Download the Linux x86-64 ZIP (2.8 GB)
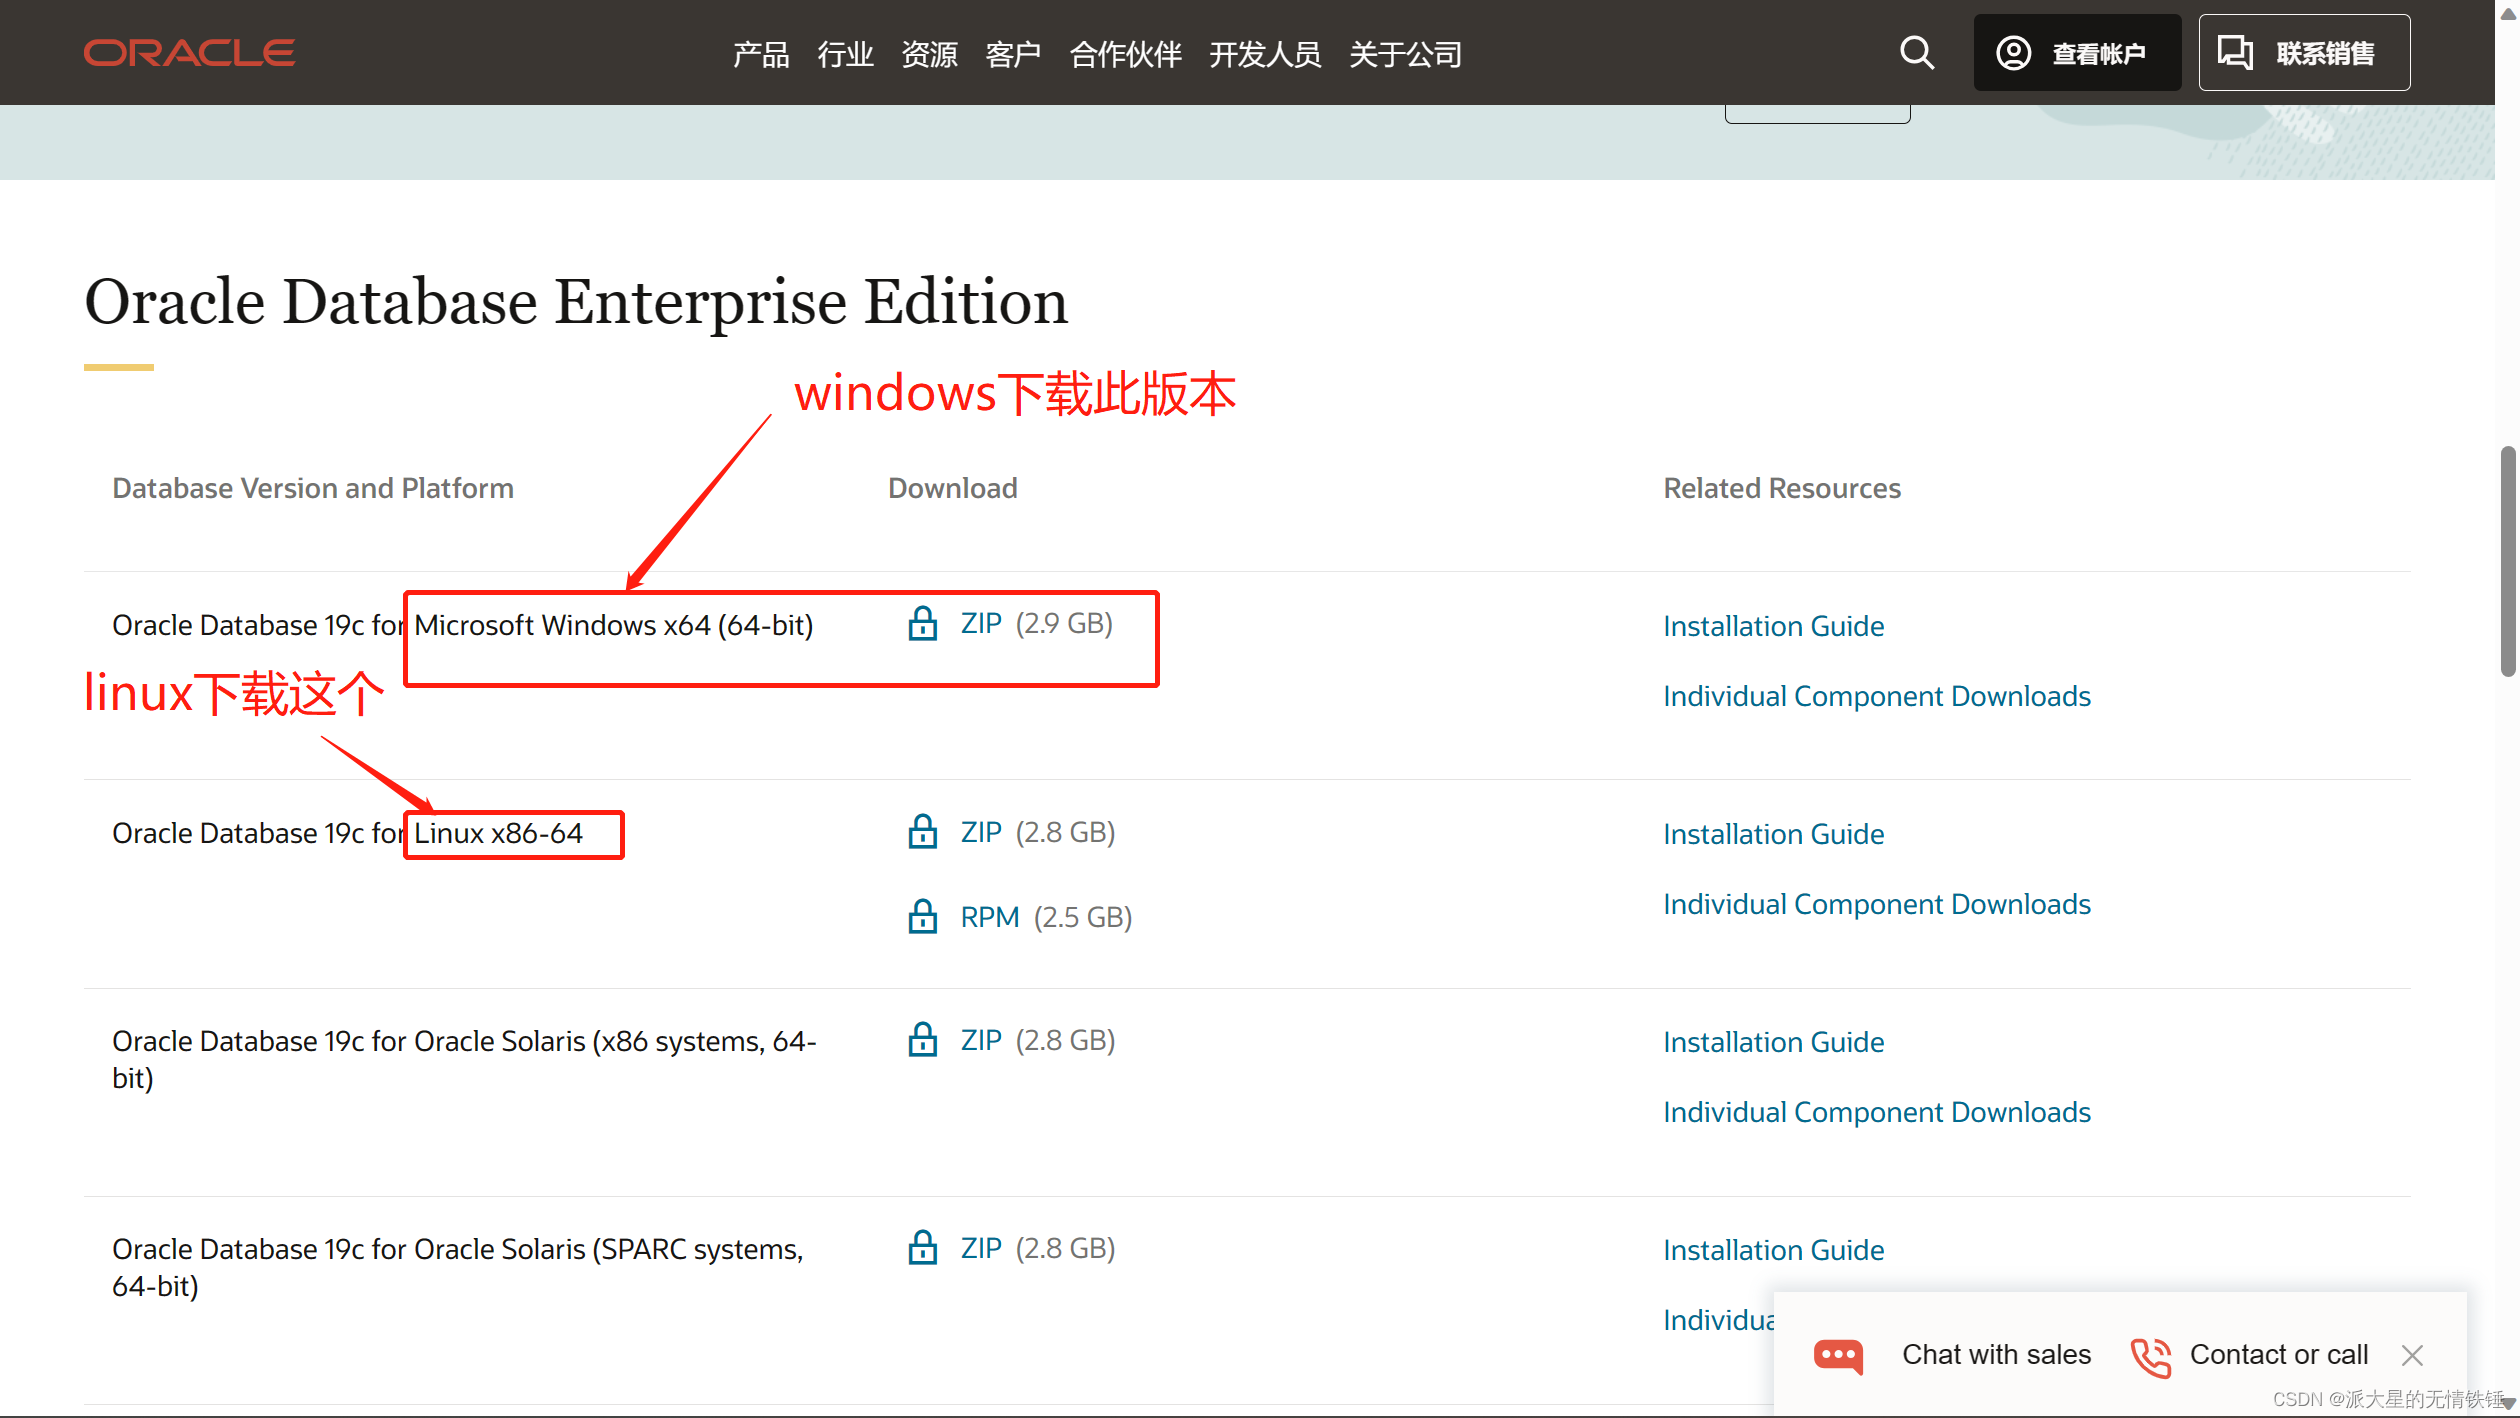The image size is (2520, 1418). (981, 831)
